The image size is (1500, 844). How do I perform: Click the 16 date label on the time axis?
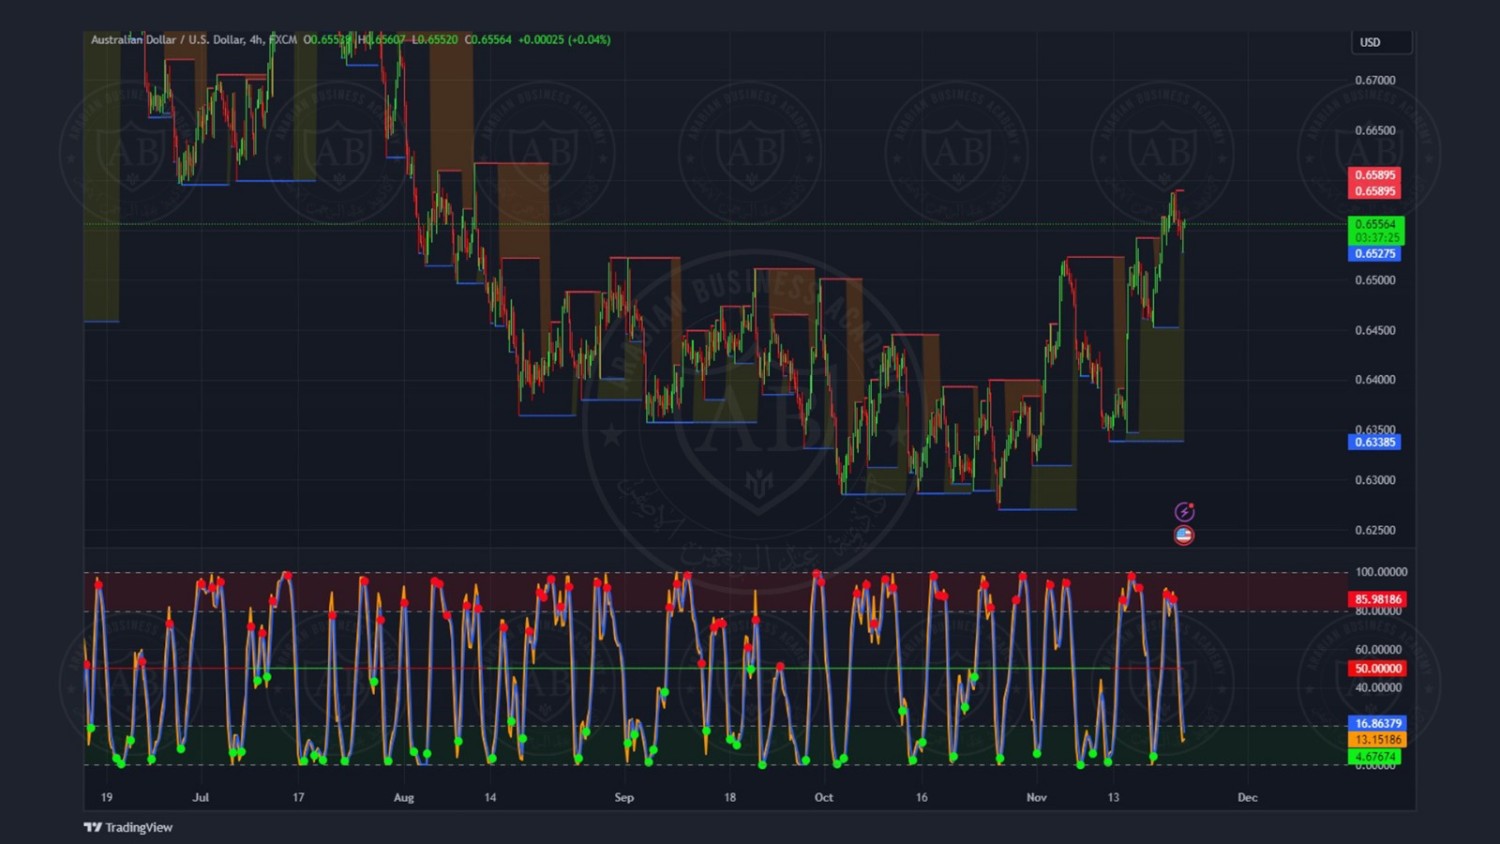click(922, 797)
